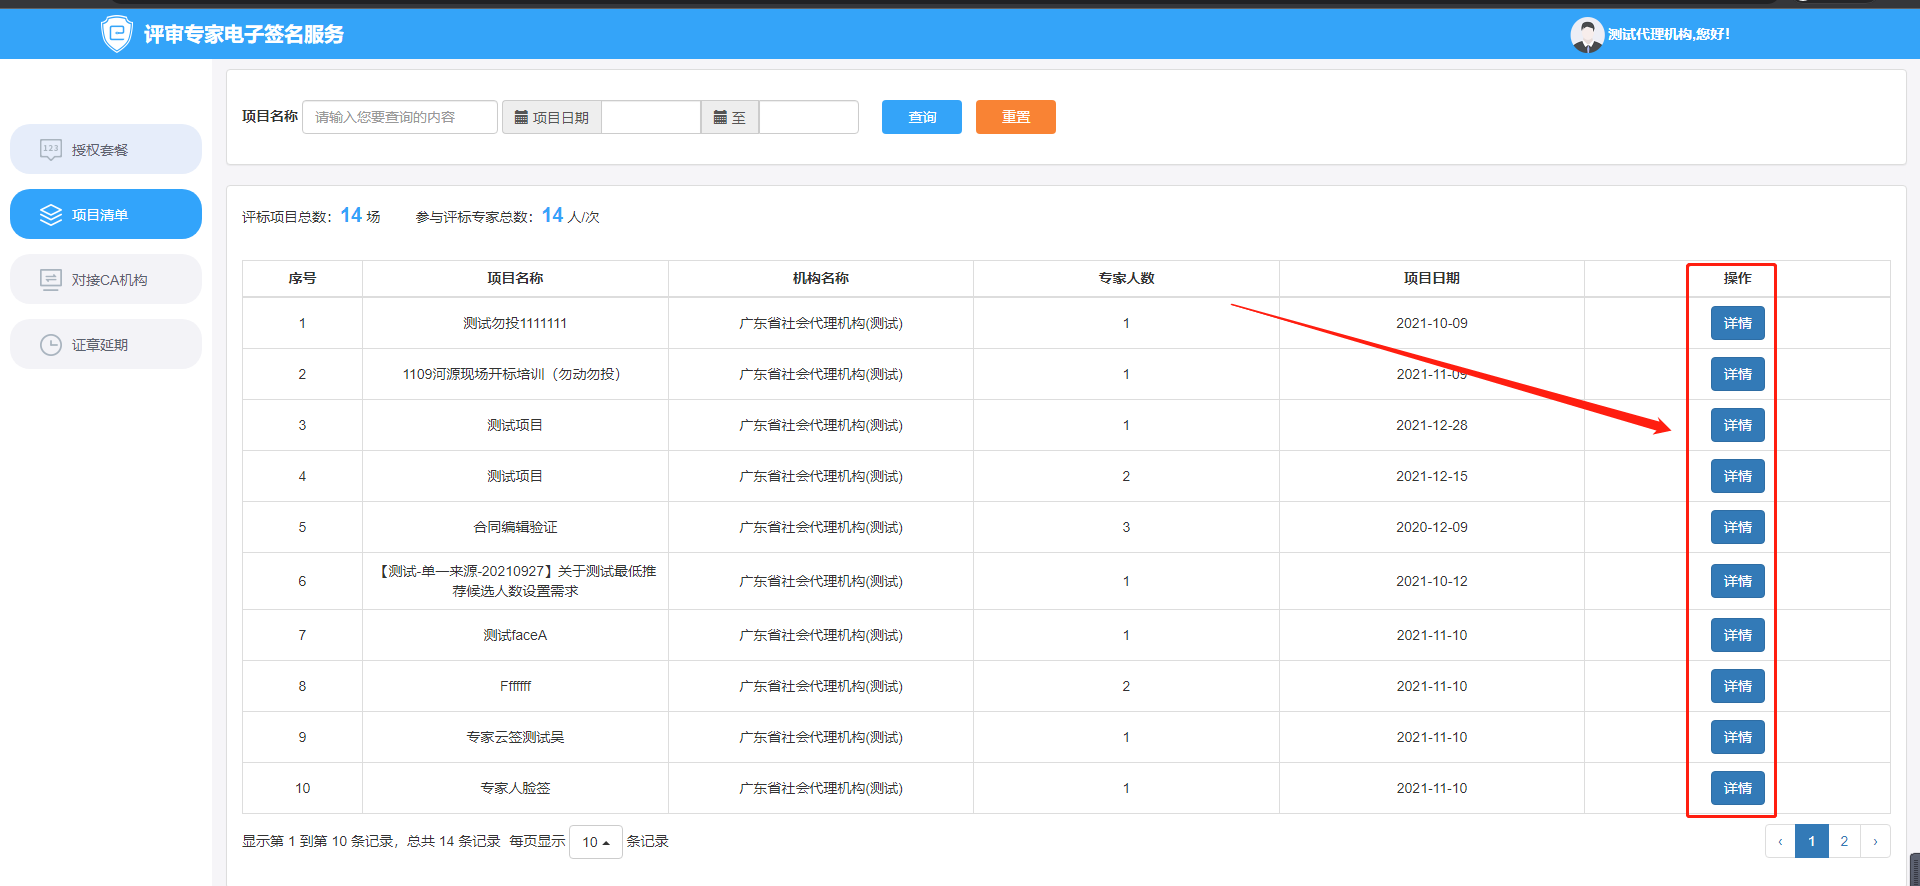Open 详情 for 专家云签测试吴
Image resolution: width=1920 pixels, height=886 pixels.
point(1738,737)
